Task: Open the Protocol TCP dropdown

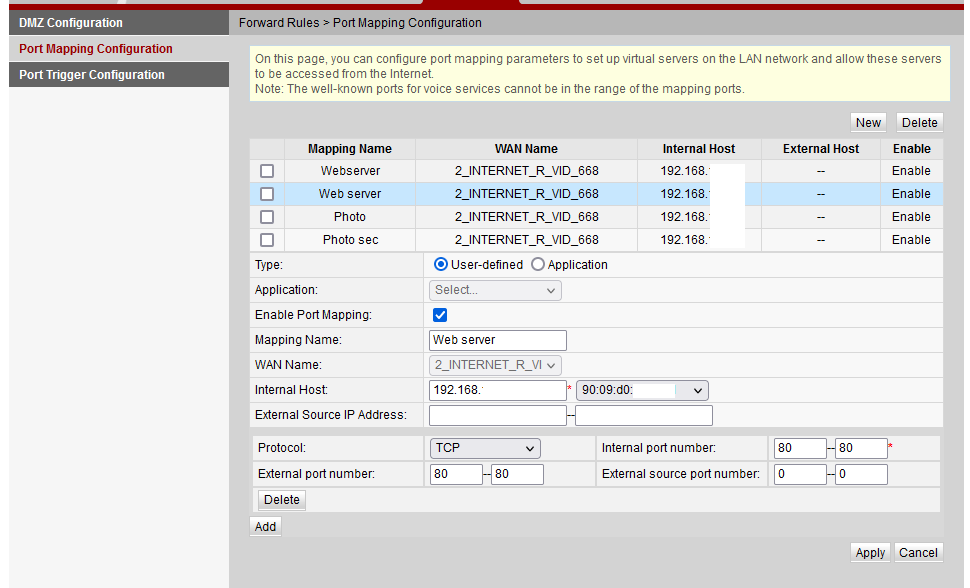Action: pos(485,448)
